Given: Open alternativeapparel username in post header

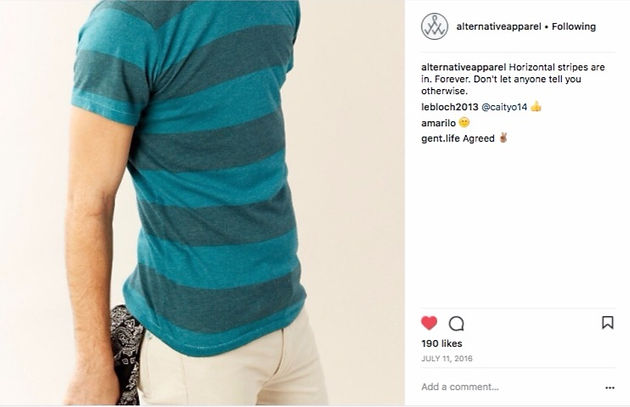Looking at the screenshot, I should 499,27.
